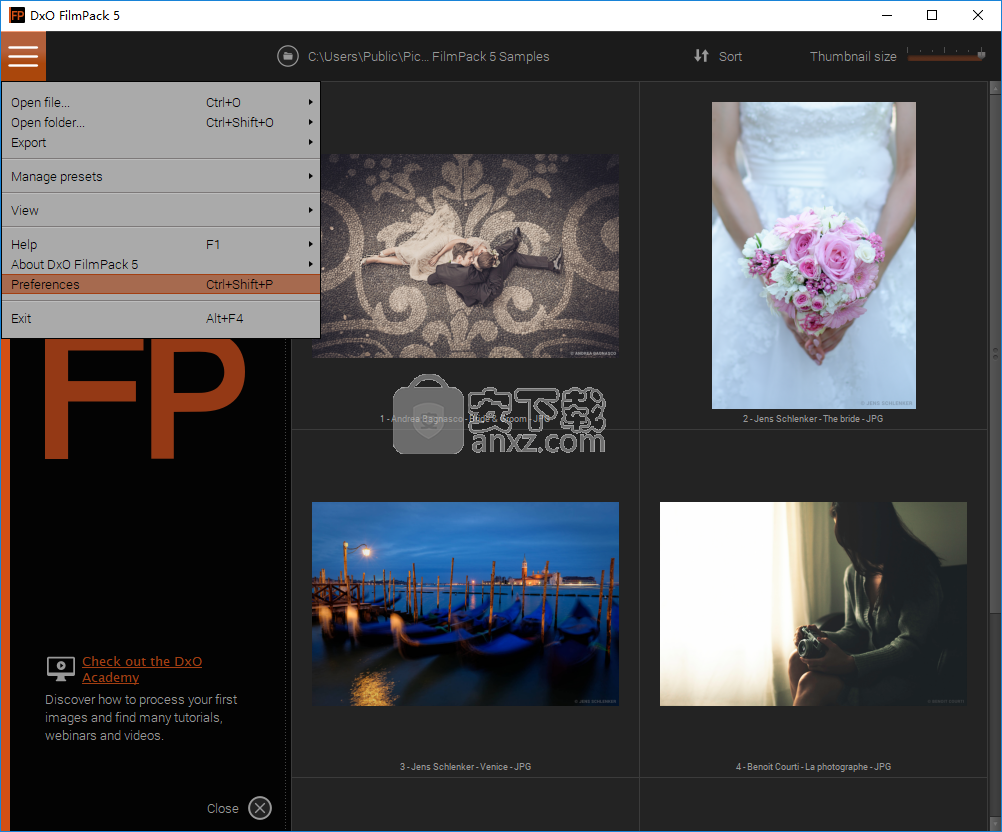
Task: Expand the View submenu arrow
Action: 311,210
